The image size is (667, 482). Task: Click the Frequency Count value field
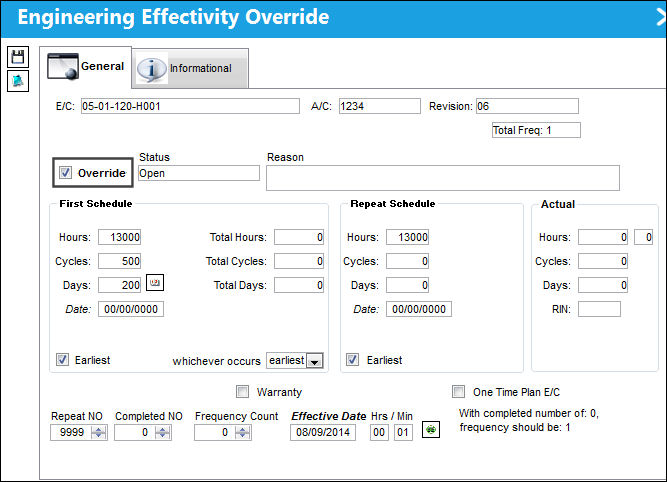click(215, 433)
